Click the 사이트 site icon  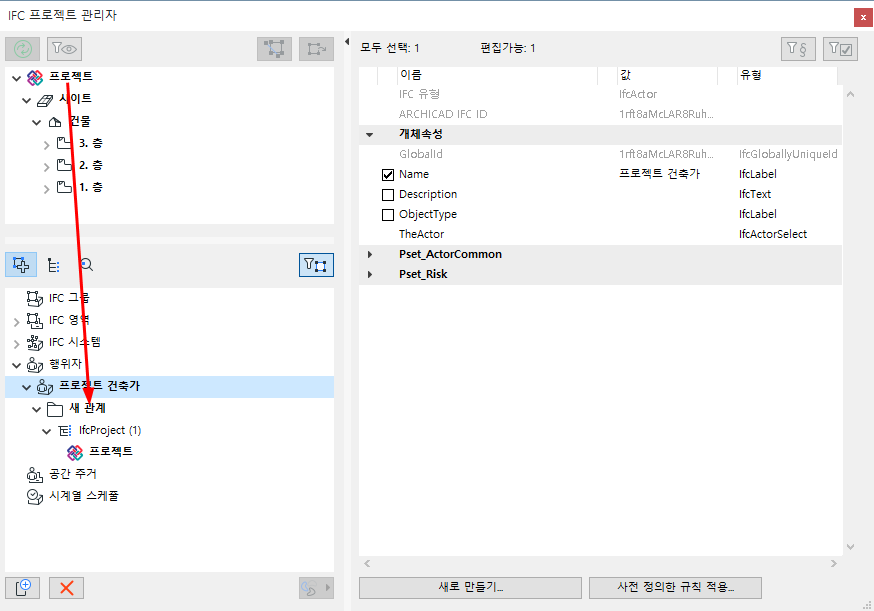tap(45, 100)
